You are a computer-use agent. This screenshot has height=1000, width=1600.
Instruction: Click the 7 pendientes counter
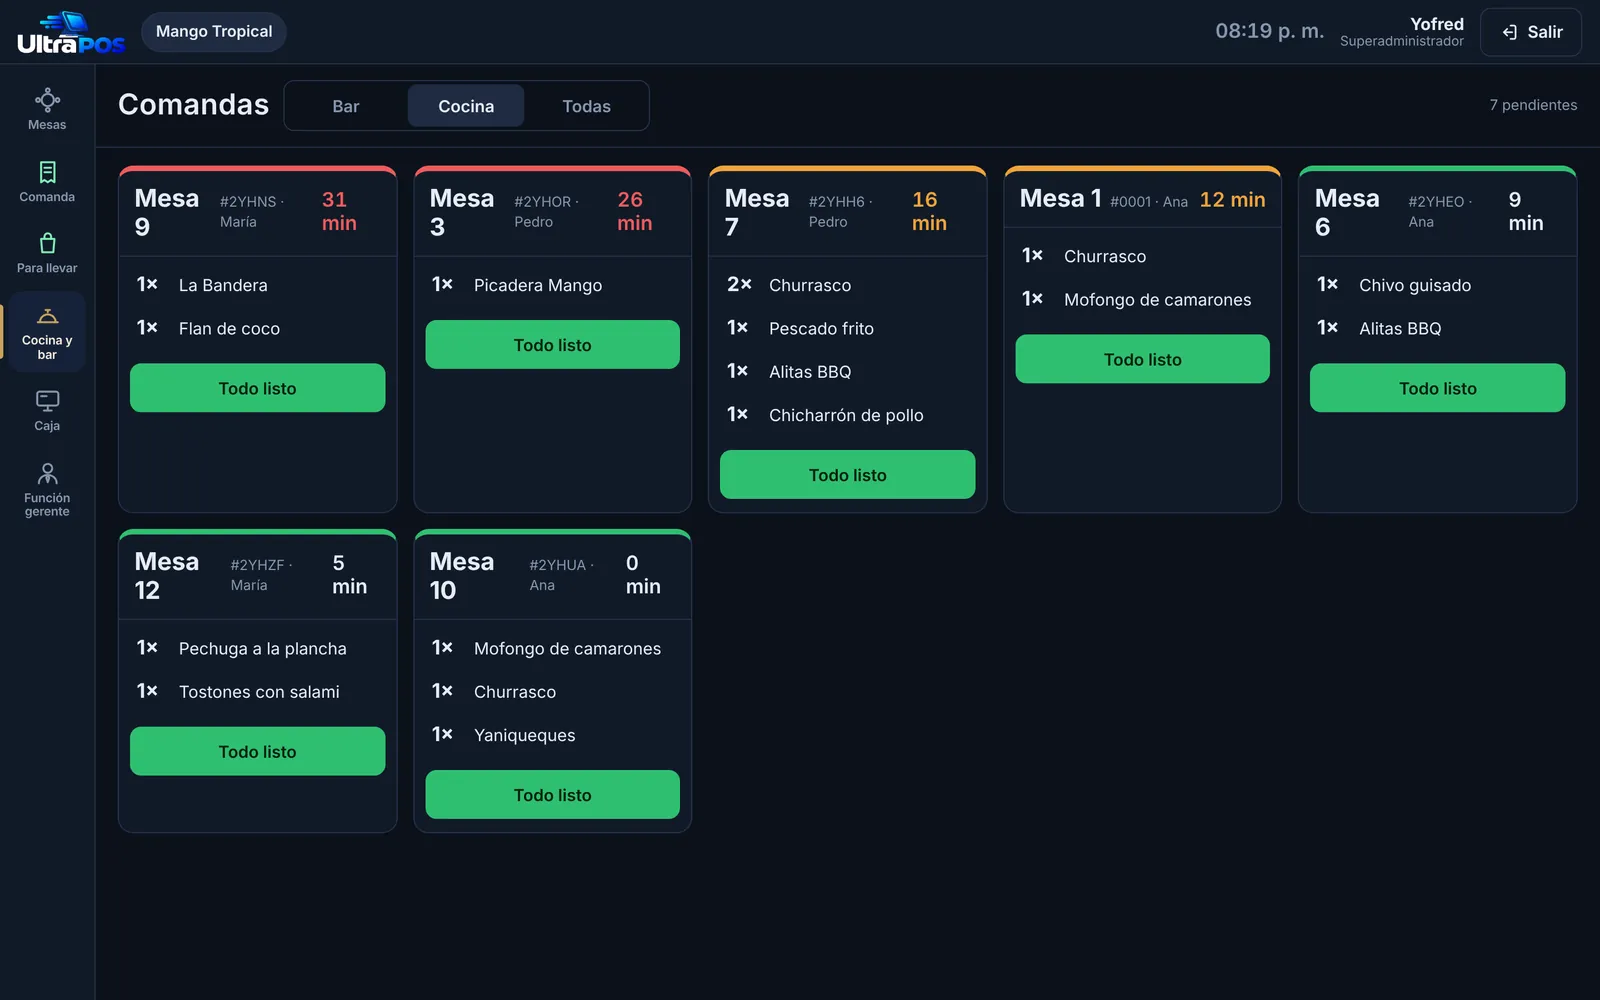click(x=1533, y=105)
